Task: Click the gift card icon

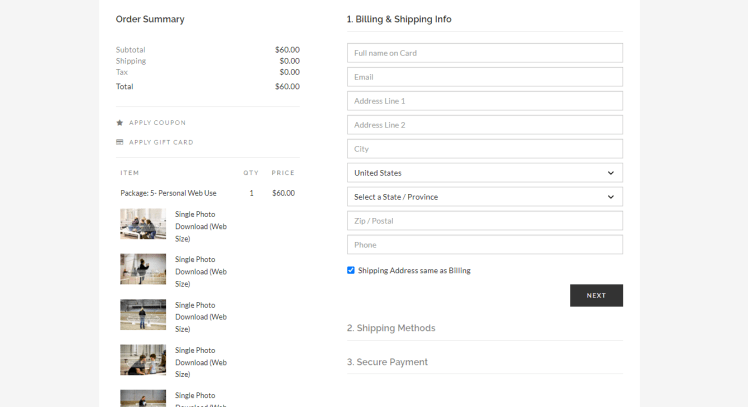Action: pos(120,142)
